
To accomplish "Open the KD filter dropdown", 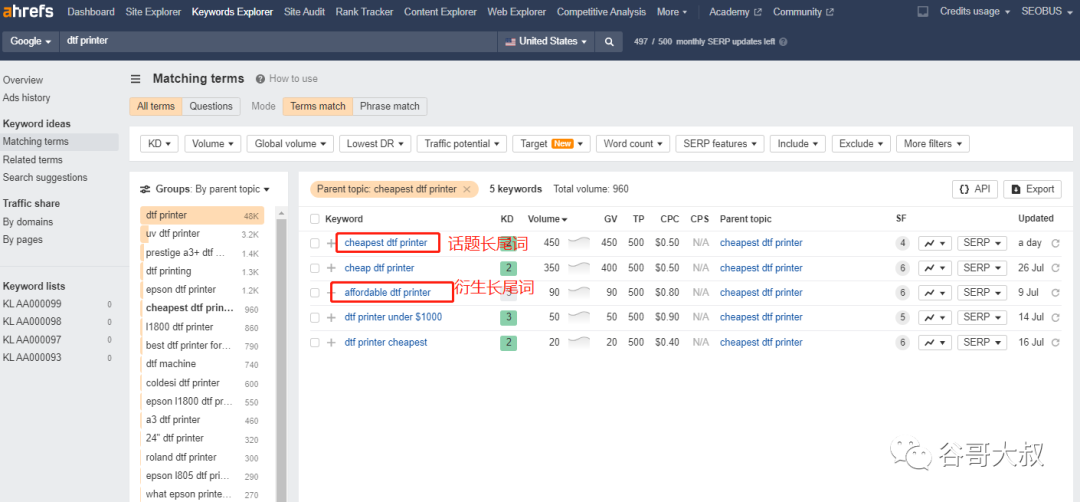I will tap(159, 144).
